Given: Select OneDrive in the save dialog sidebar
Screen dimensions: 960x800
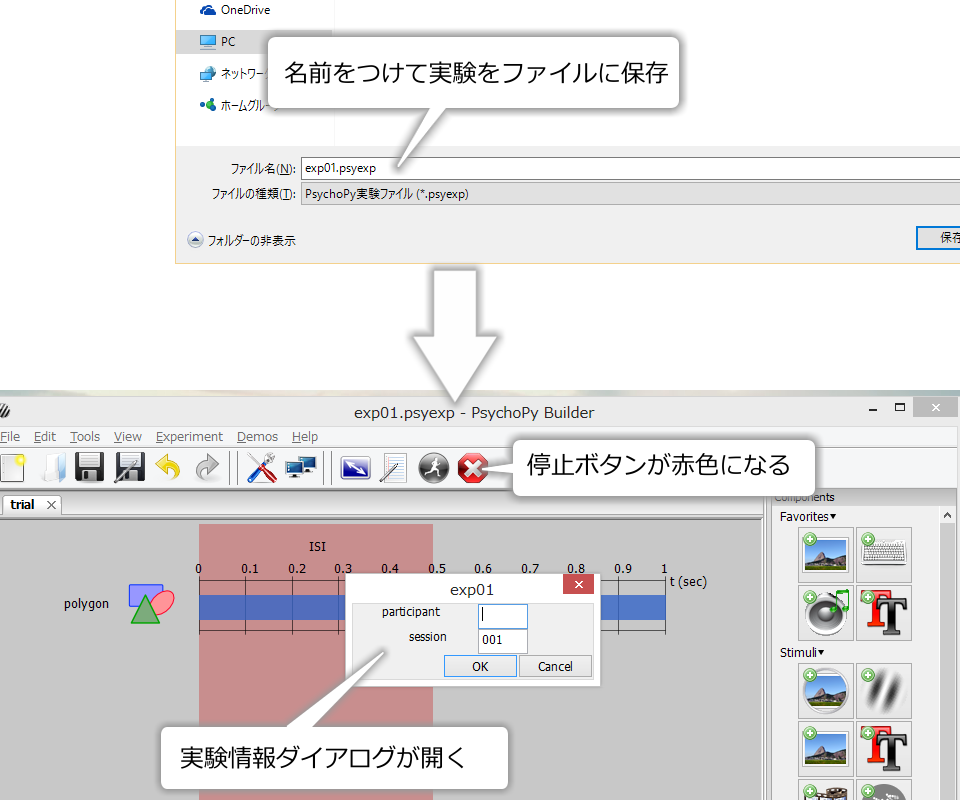Looking at the screenshot, I should pos(235,10).
